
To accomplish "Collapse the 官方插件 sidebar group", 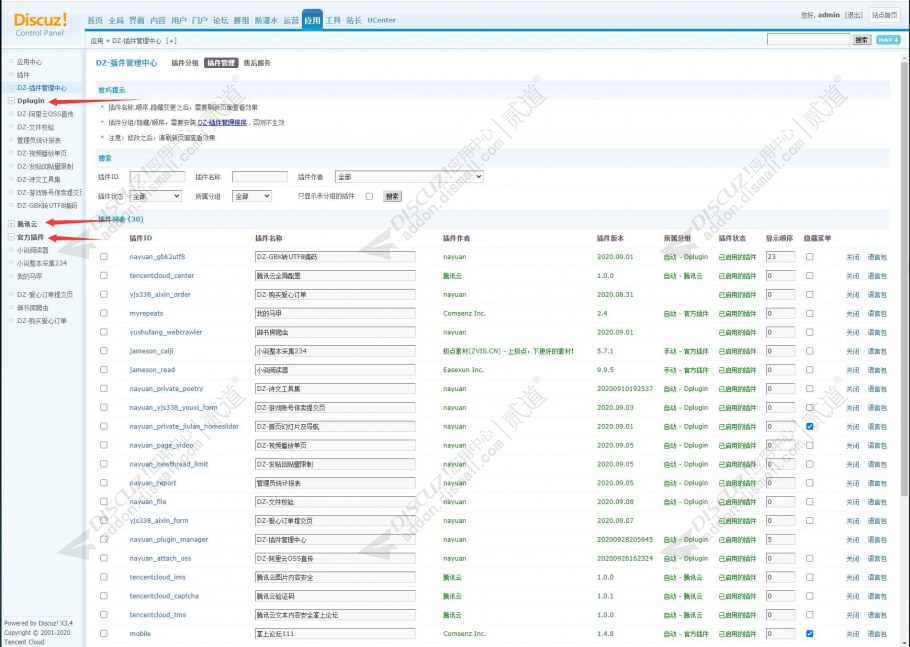I will click(11, 237).
